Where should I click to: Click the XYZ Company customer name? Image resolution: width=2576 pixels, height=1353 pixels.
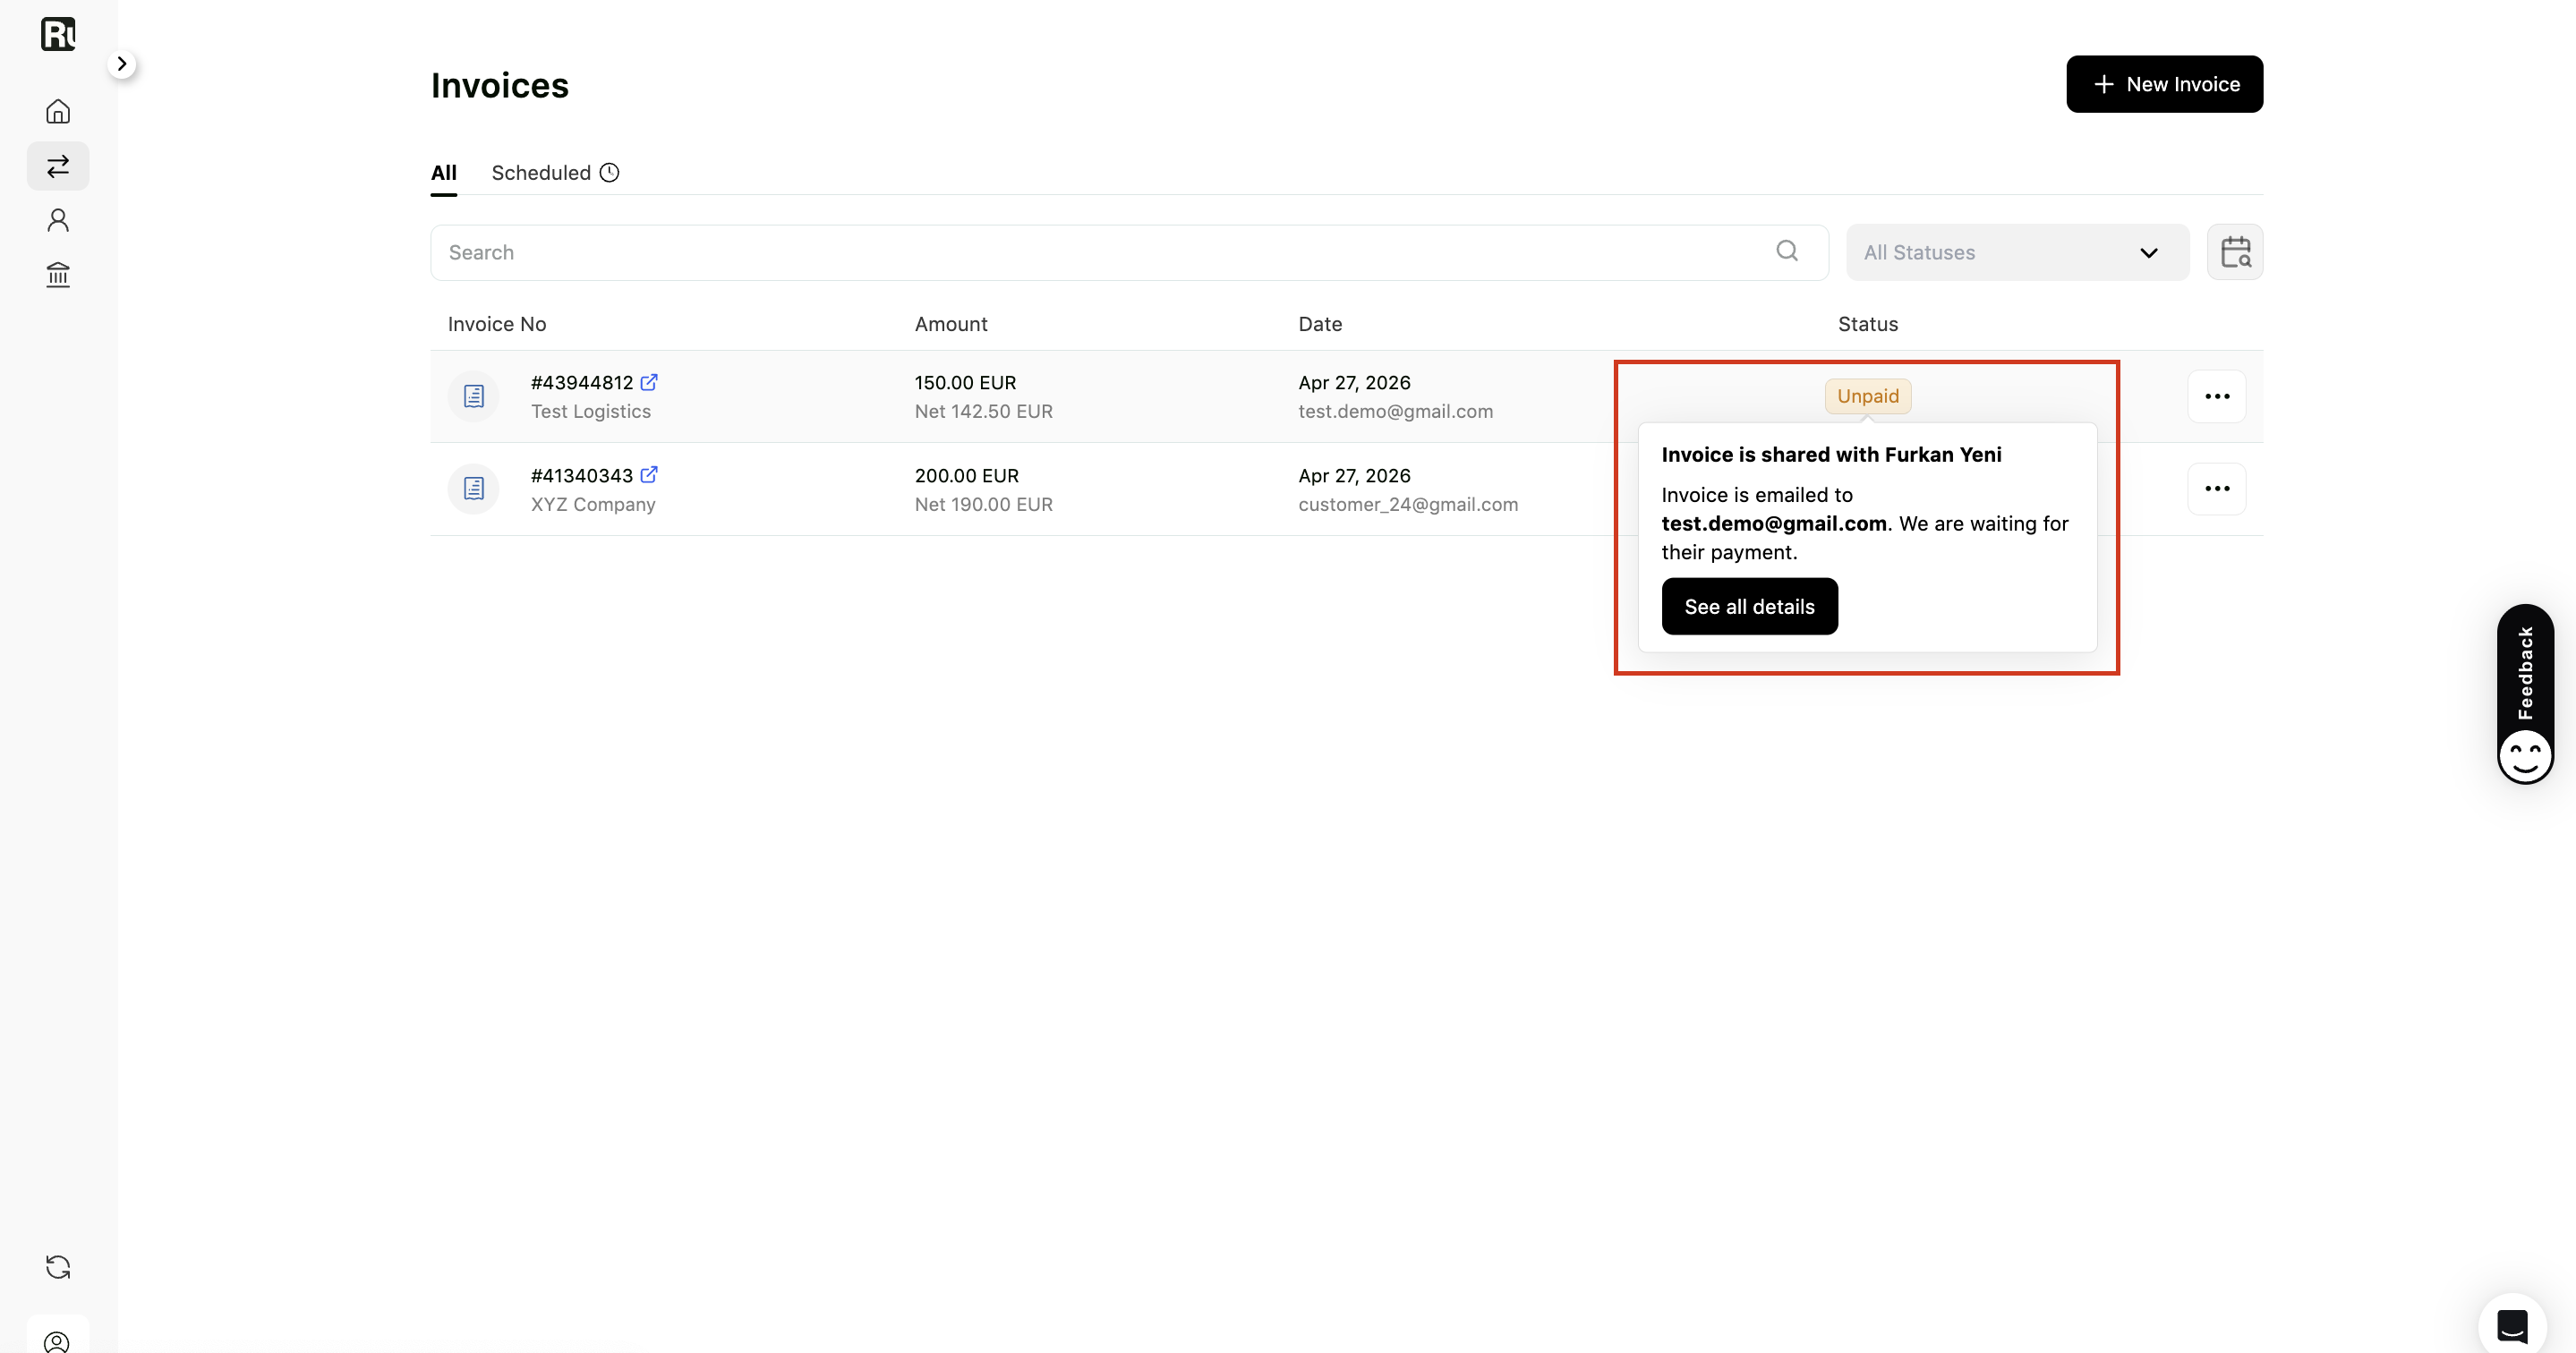pyautogui.click(x=593, y=504)
